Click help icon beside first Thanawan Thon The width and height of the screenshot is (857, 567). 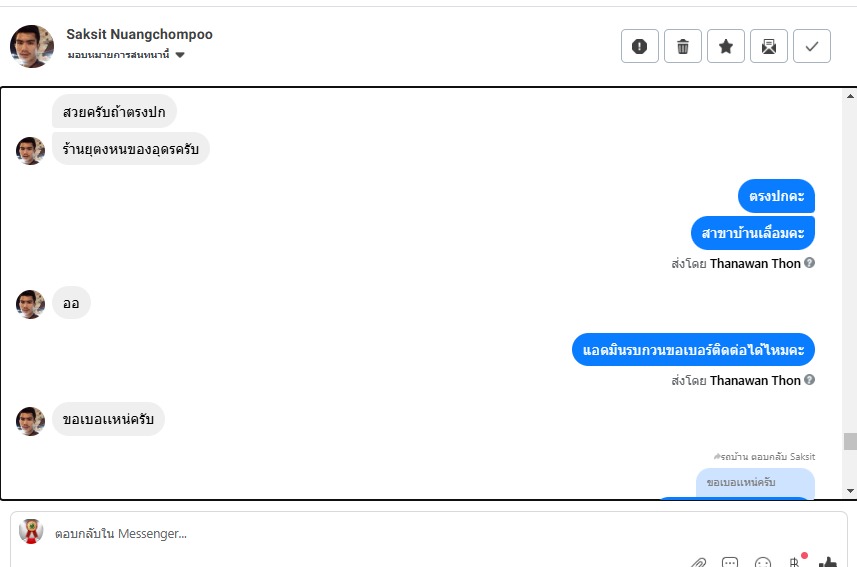(809, 262)
